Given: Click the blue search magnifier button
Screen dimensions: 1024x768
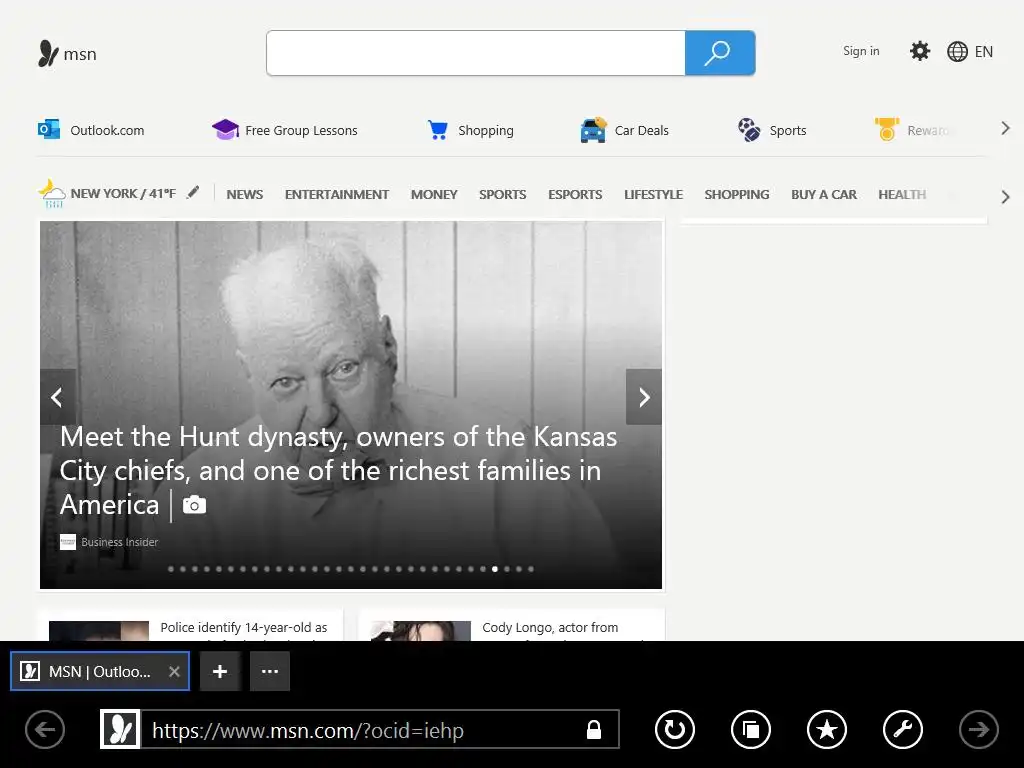Looking at the screenshot, I should click(720, 53).
